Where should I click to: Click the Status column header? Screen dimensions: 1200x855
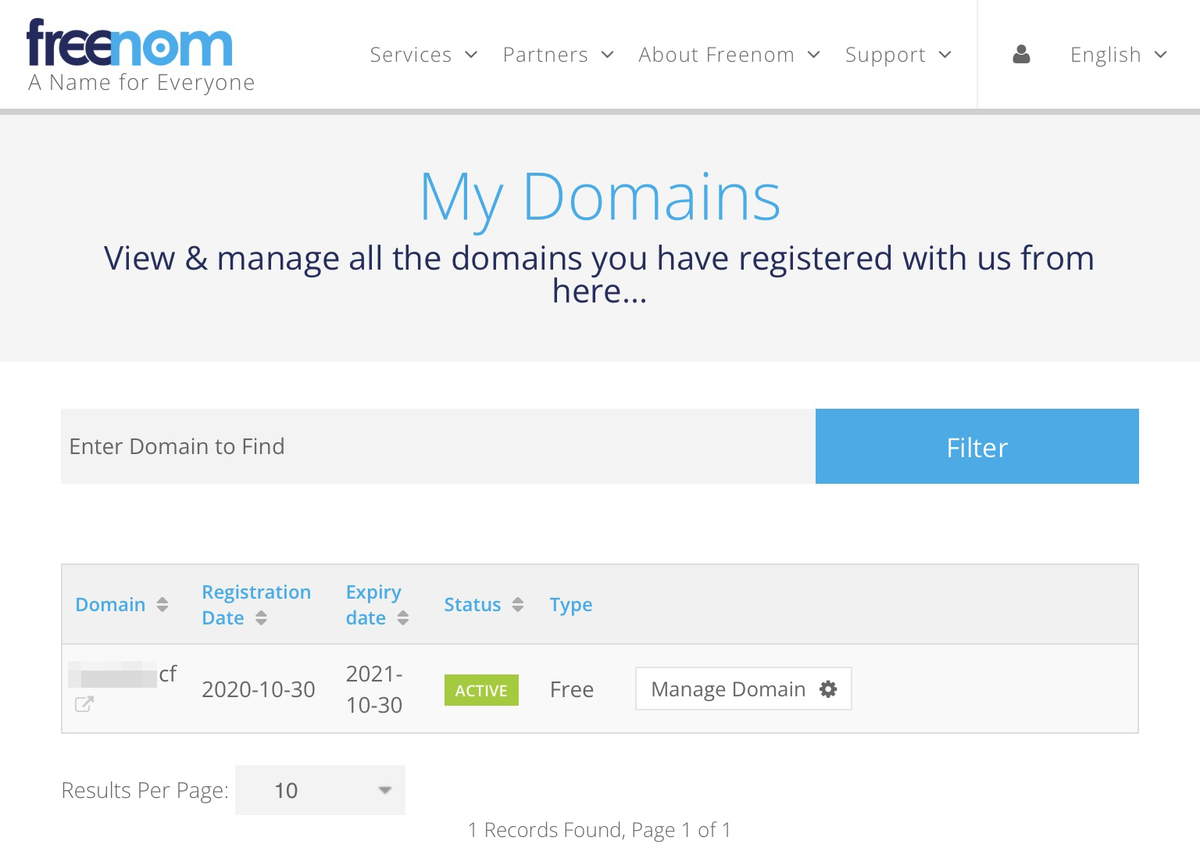[x=472, y=605]
